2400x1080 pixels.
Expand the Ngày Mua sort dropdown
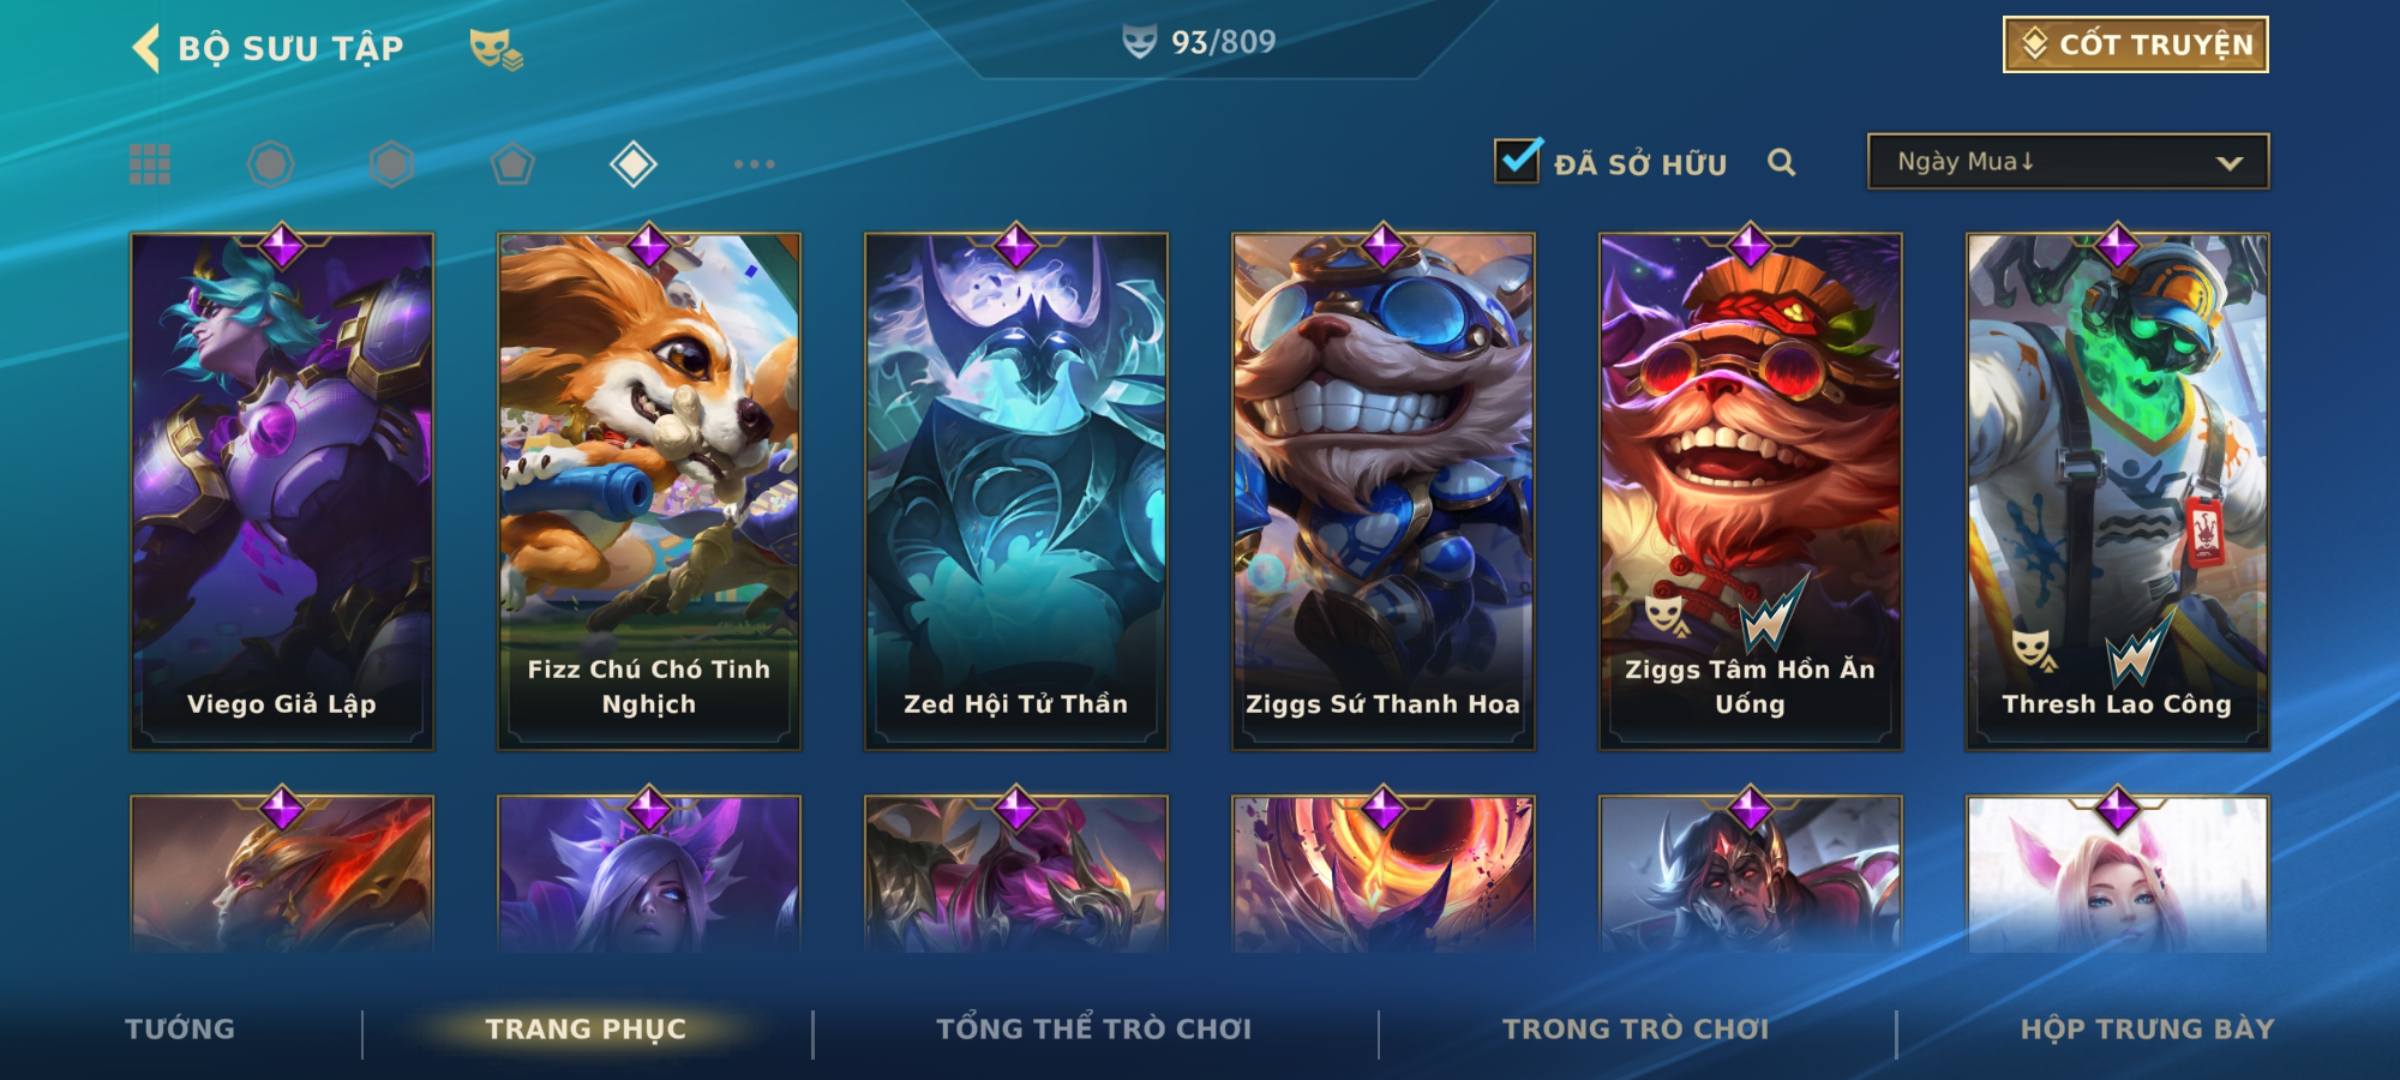(2068, 161)
